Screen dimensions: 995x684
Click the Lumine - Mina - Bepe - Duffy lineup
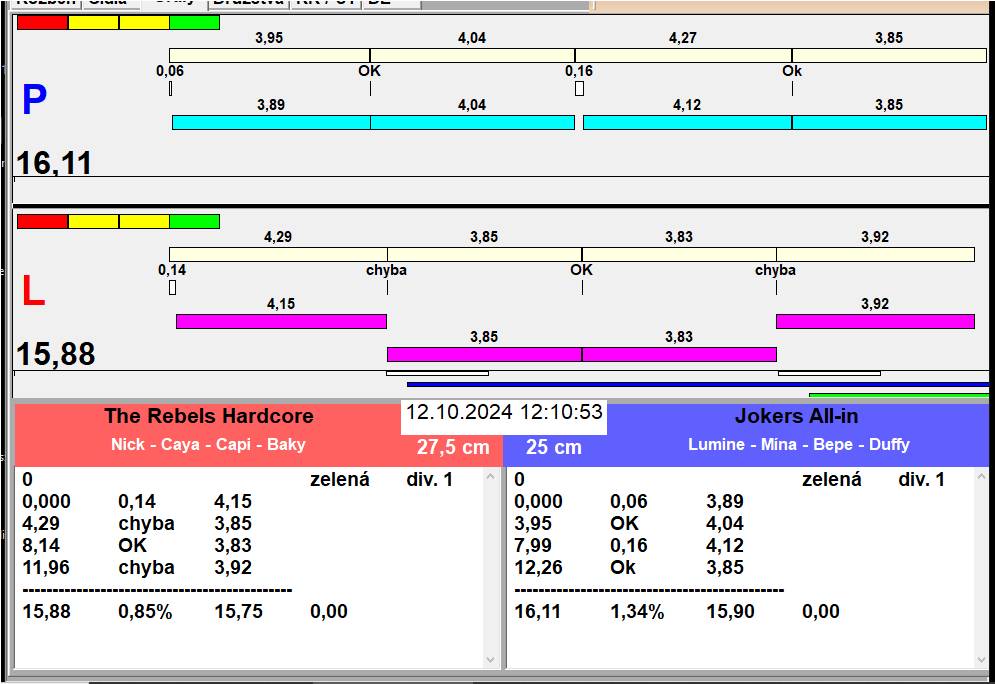point(799,444)
